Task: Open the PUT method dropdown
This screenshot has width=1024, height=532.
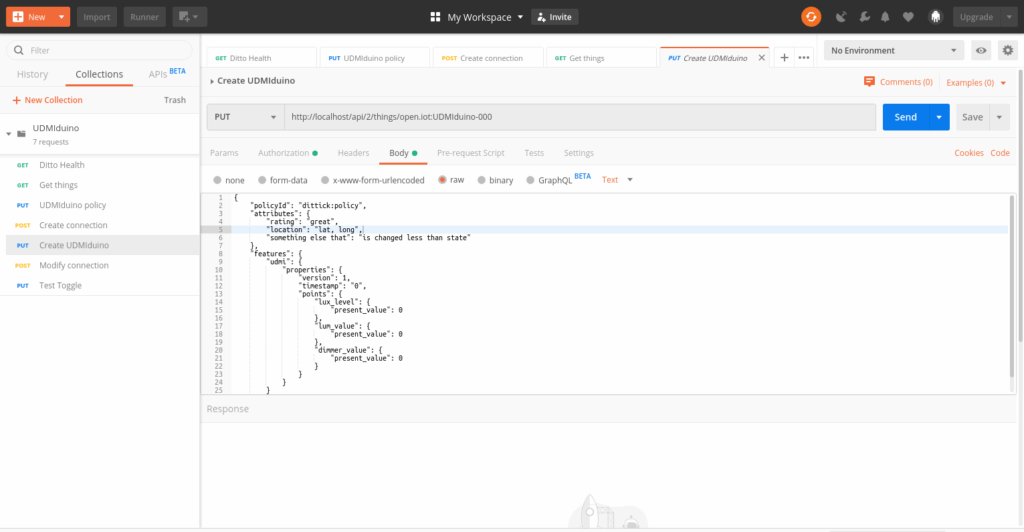Action: 246,117
